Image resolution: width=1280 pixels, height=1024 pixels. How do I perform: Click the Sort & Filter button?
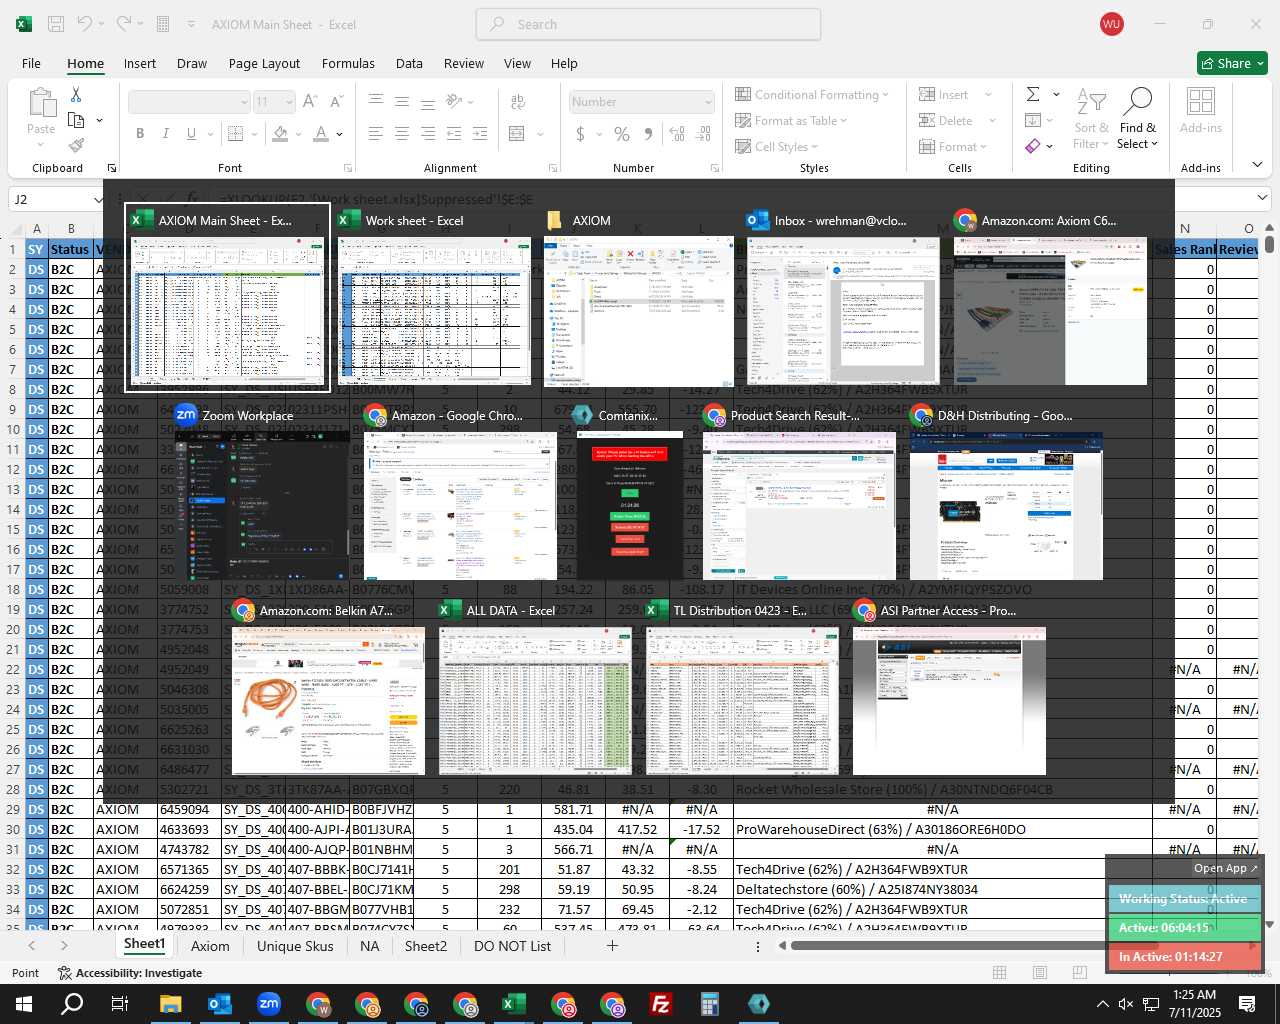(x=1091, y=118)
